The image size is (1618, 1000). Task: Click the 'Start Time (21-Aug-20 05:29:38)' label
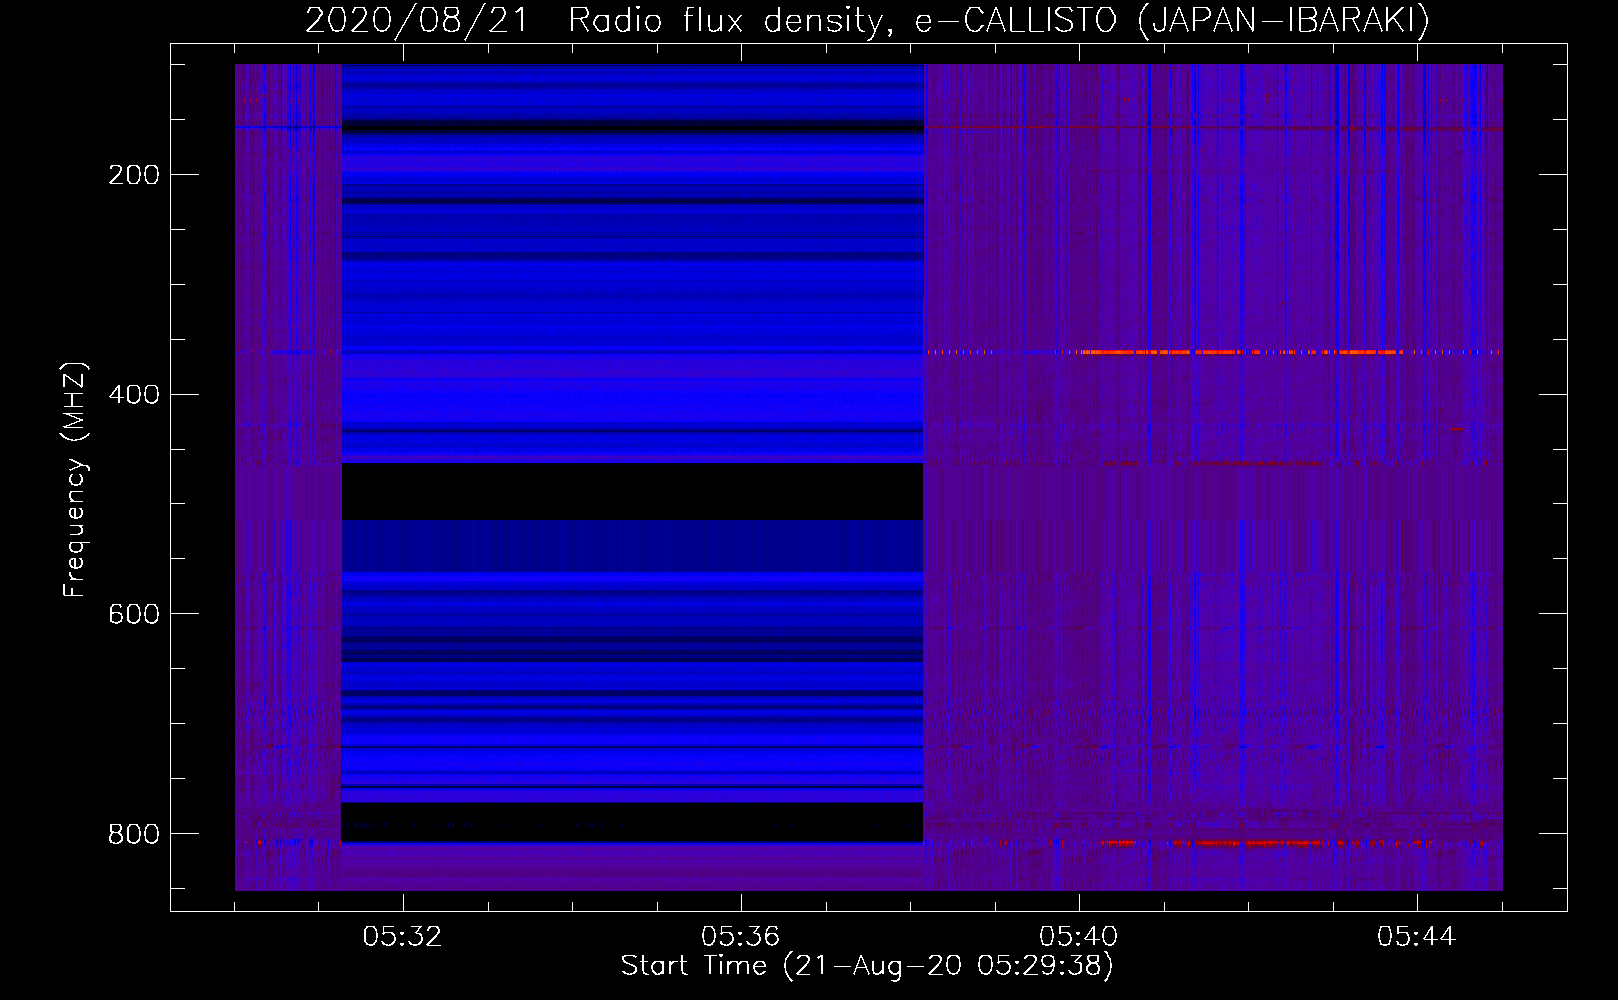tap(867, 966)
